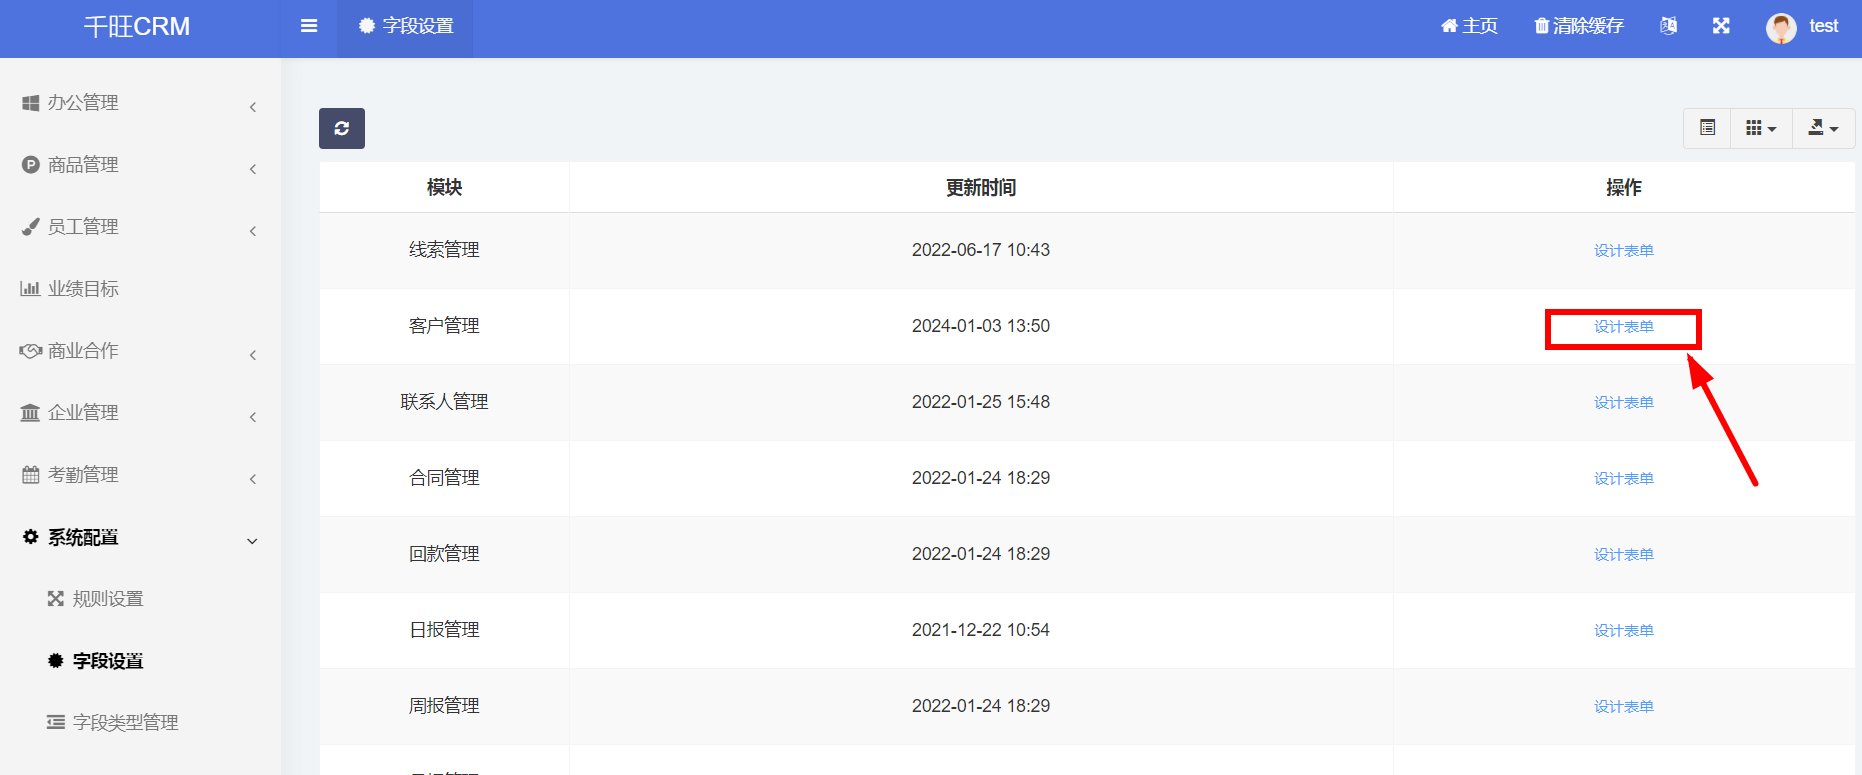1862x775 pixels.
Task: Click the 2021-12-22 10:54 update time
Action: tap(981, 630)
